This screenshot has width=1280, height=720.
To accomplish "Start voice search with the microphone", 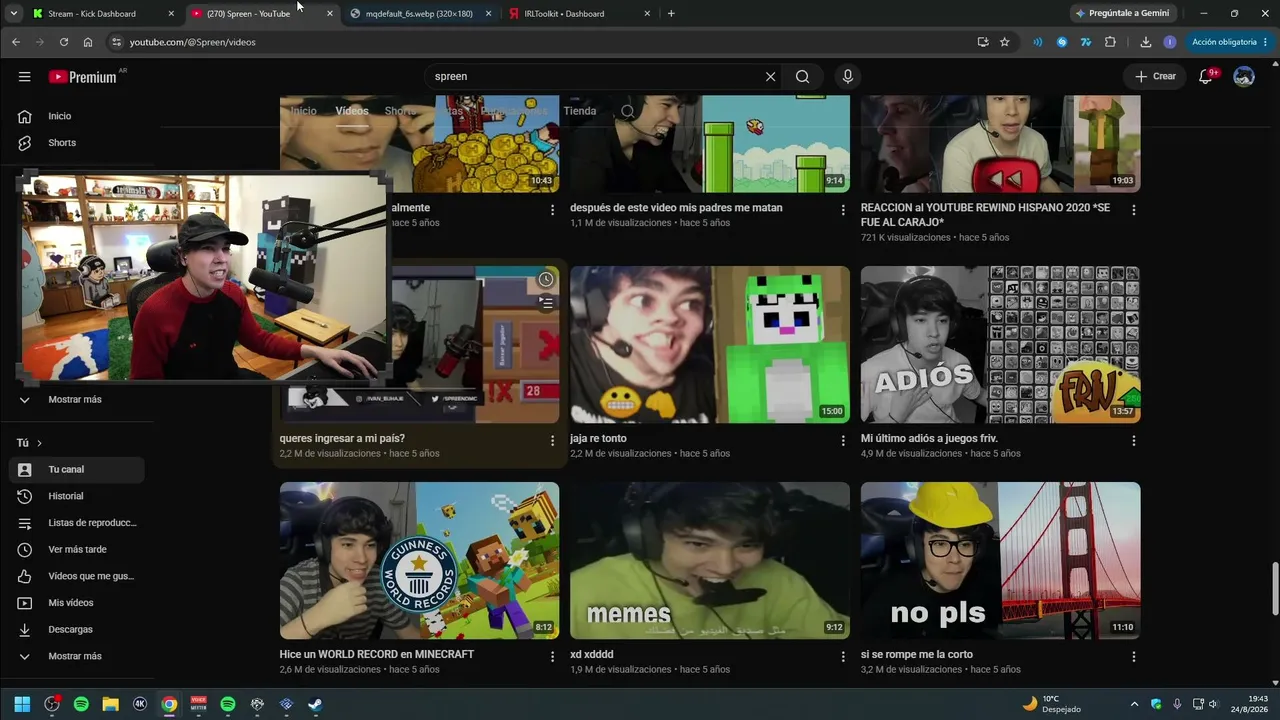I will (x=848, y=77).
